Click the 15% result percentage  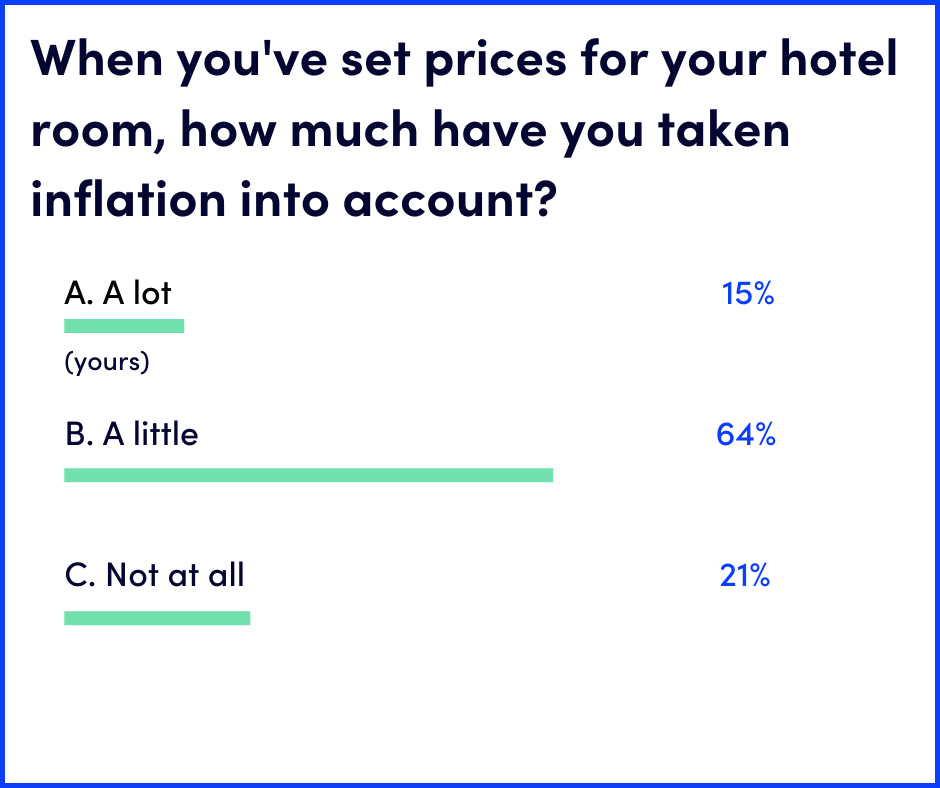[x=747, y=294]
